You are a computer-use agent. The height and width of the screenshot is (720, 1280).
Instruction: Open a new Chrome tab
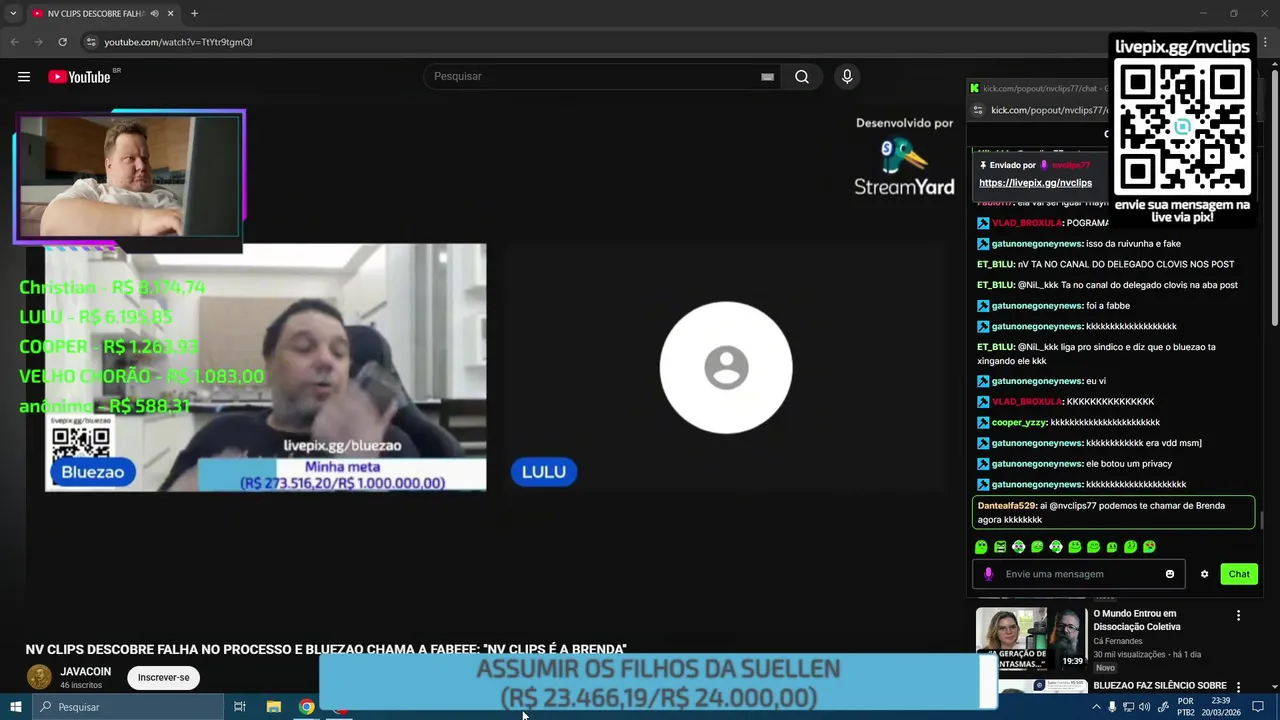pyautogui.click(x=194, y=13)
